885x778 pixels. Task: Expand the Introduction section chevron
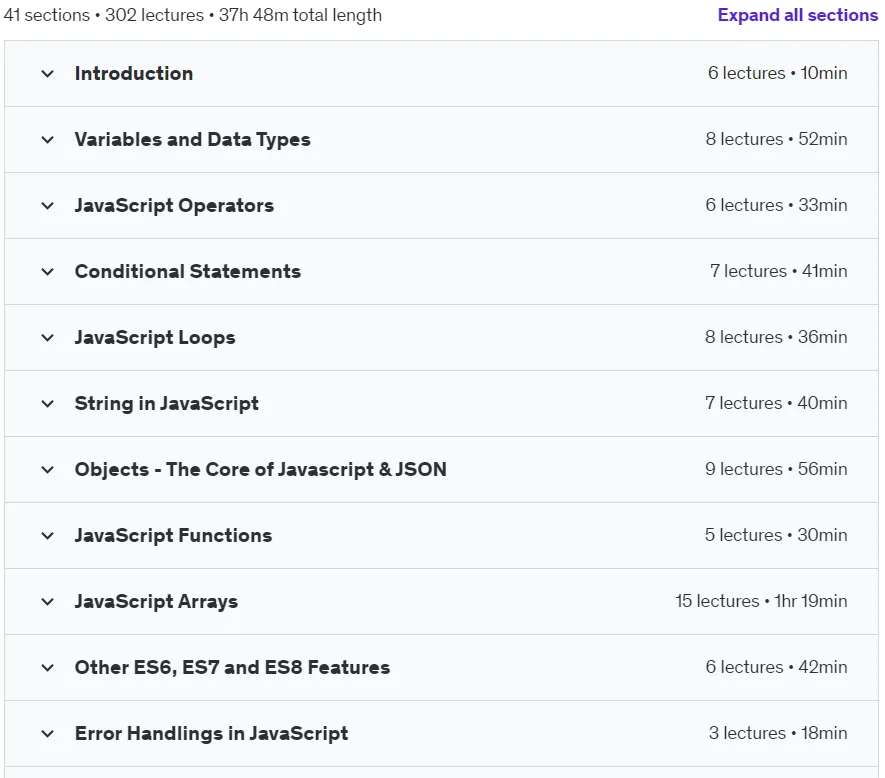click(48, 74)
